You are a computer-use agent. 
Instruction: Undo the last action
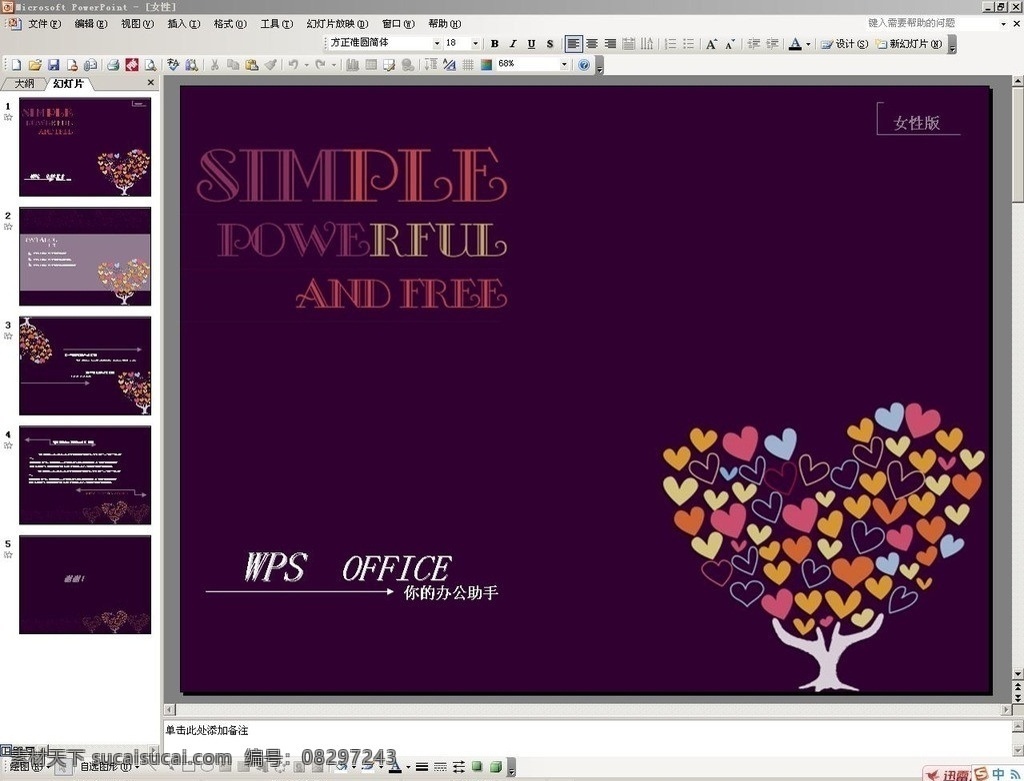293,65
